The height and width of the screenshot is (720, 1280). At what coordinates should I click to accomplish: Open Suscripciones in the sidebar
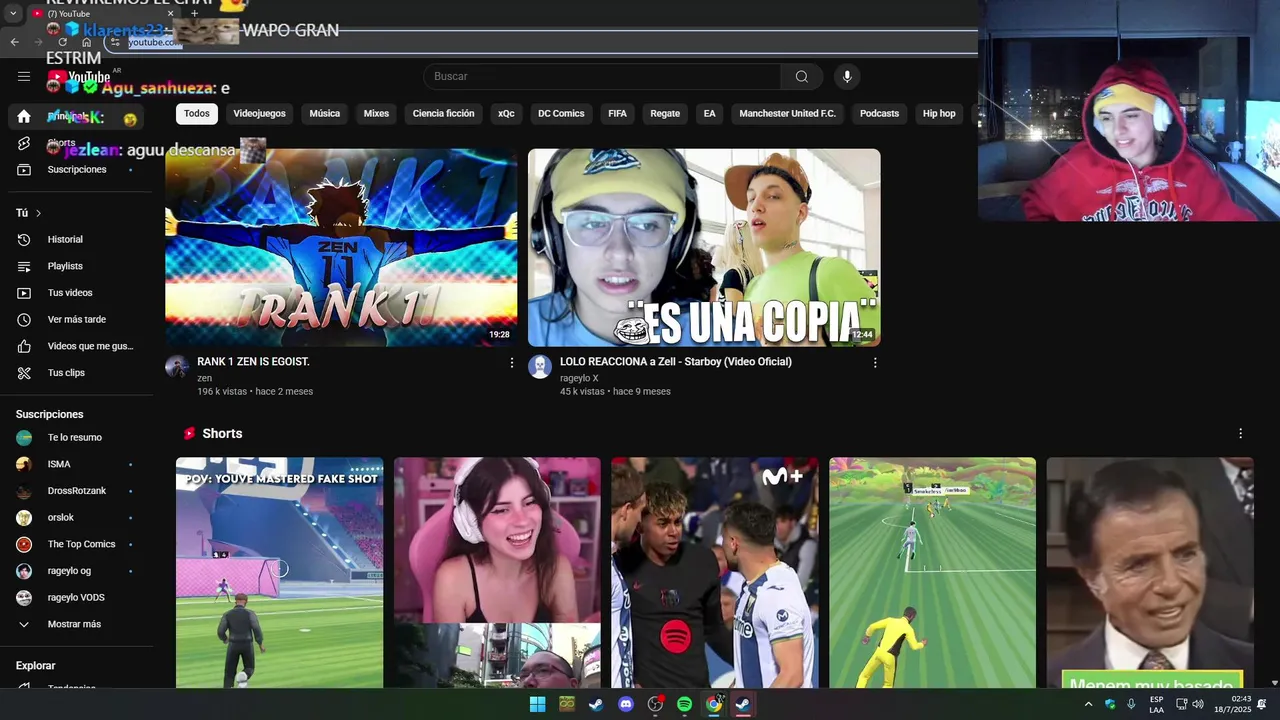[76, 170]
